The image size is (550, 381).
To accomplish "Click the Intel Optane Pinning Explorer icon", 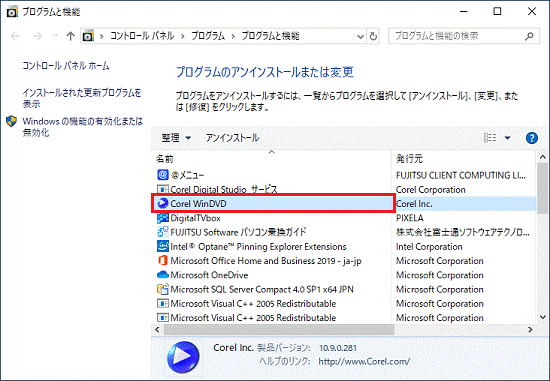I will 163,246.
